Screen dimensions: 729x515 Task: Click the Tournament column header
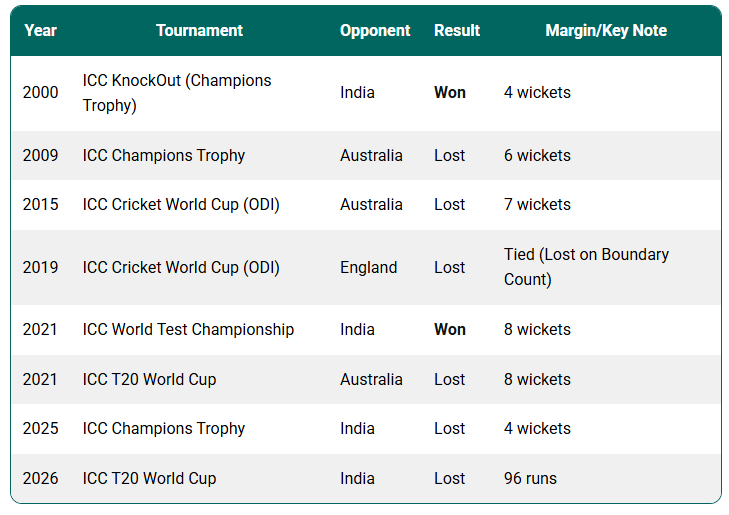[x=199, y=30]
